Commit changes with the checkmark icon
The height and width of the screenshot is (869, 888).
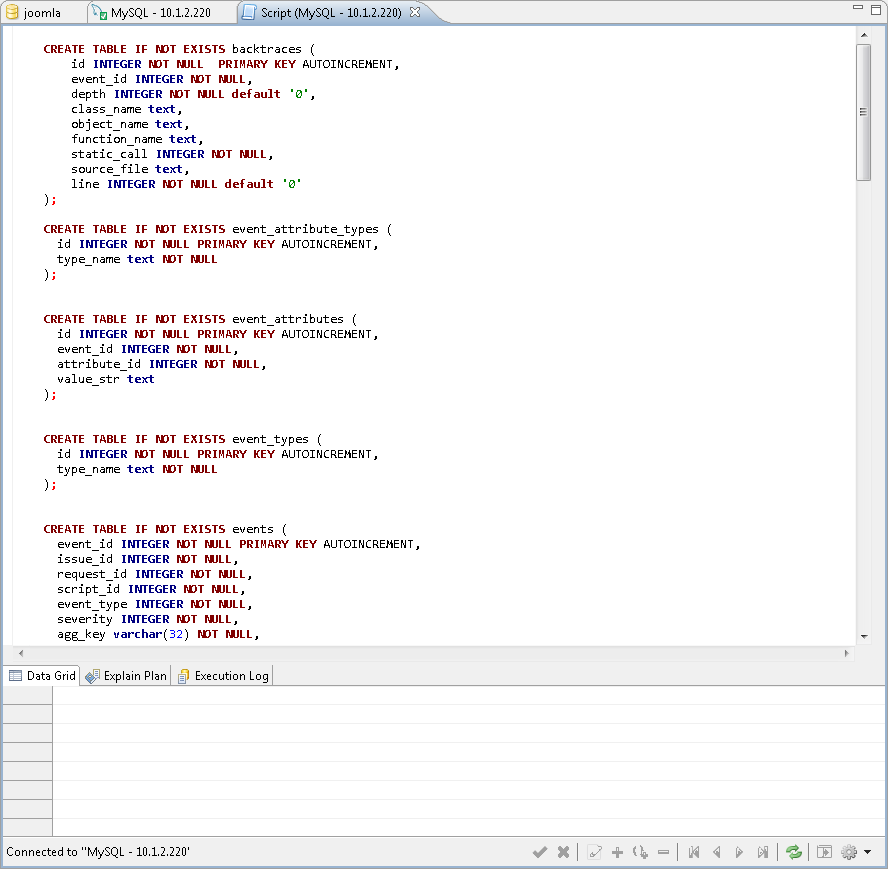click(540, 851)
